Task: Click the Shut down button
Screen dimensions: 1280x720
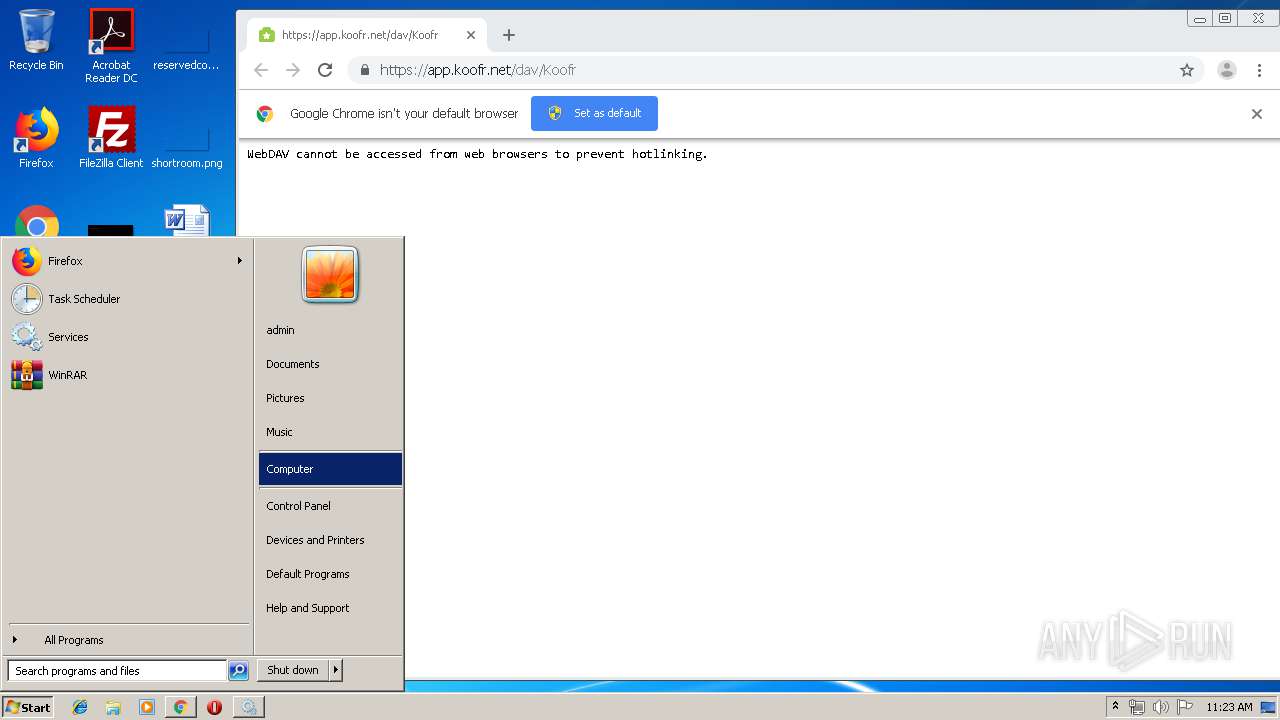Action: pos(293,670)
